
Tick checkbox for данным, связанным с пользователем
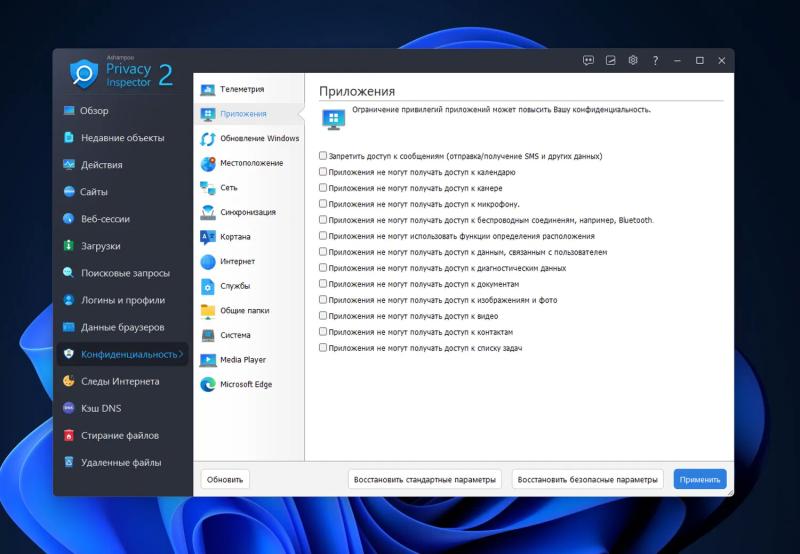[322, 251]
